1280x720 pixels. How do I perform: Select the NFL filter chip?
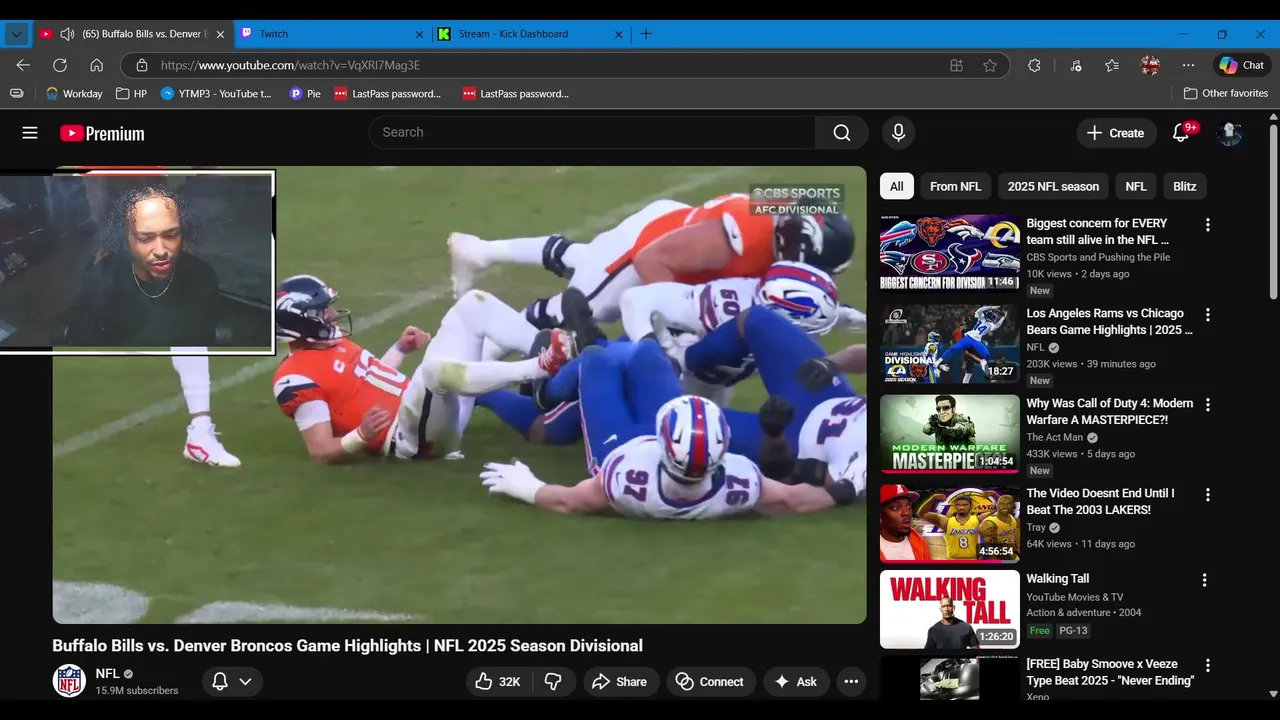pyautogui.click(x=1136, y=186)
